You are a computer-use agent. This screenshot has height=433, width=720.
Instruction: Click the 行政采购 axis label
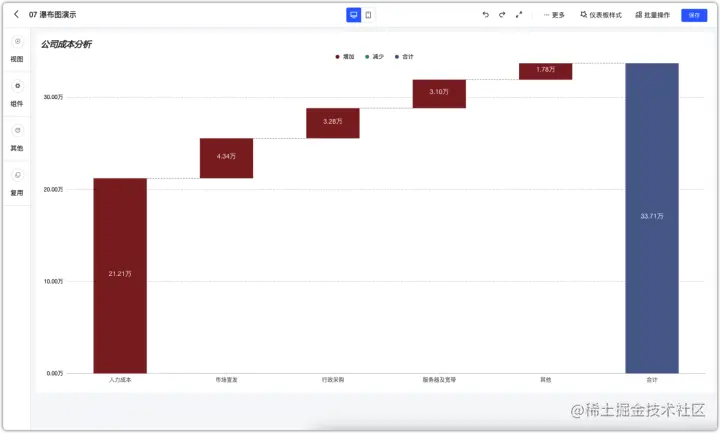coord(333,380)
